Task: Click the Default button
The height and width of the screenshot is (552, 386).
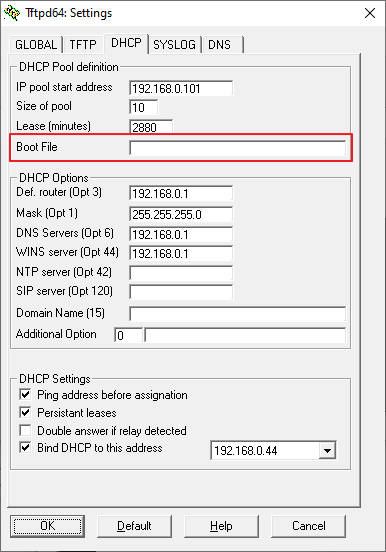Action: 134,526
